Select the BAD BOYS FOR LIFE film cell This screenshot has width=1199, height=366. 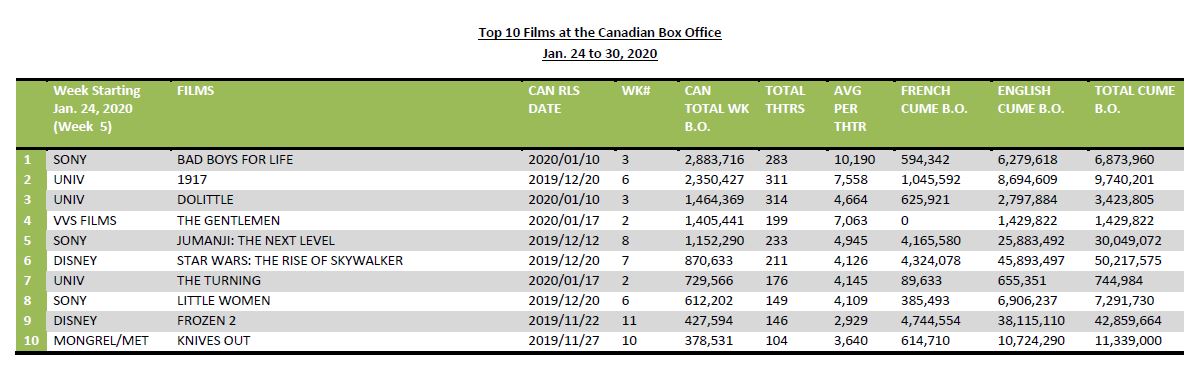(x=235, y=160)
